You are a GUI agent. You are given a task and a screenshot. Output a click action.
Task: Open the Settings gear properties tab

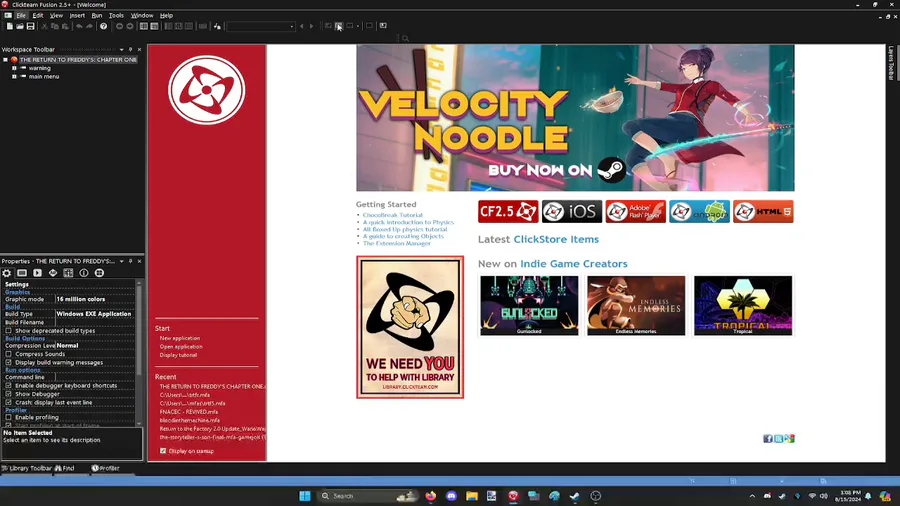[6, 273]
